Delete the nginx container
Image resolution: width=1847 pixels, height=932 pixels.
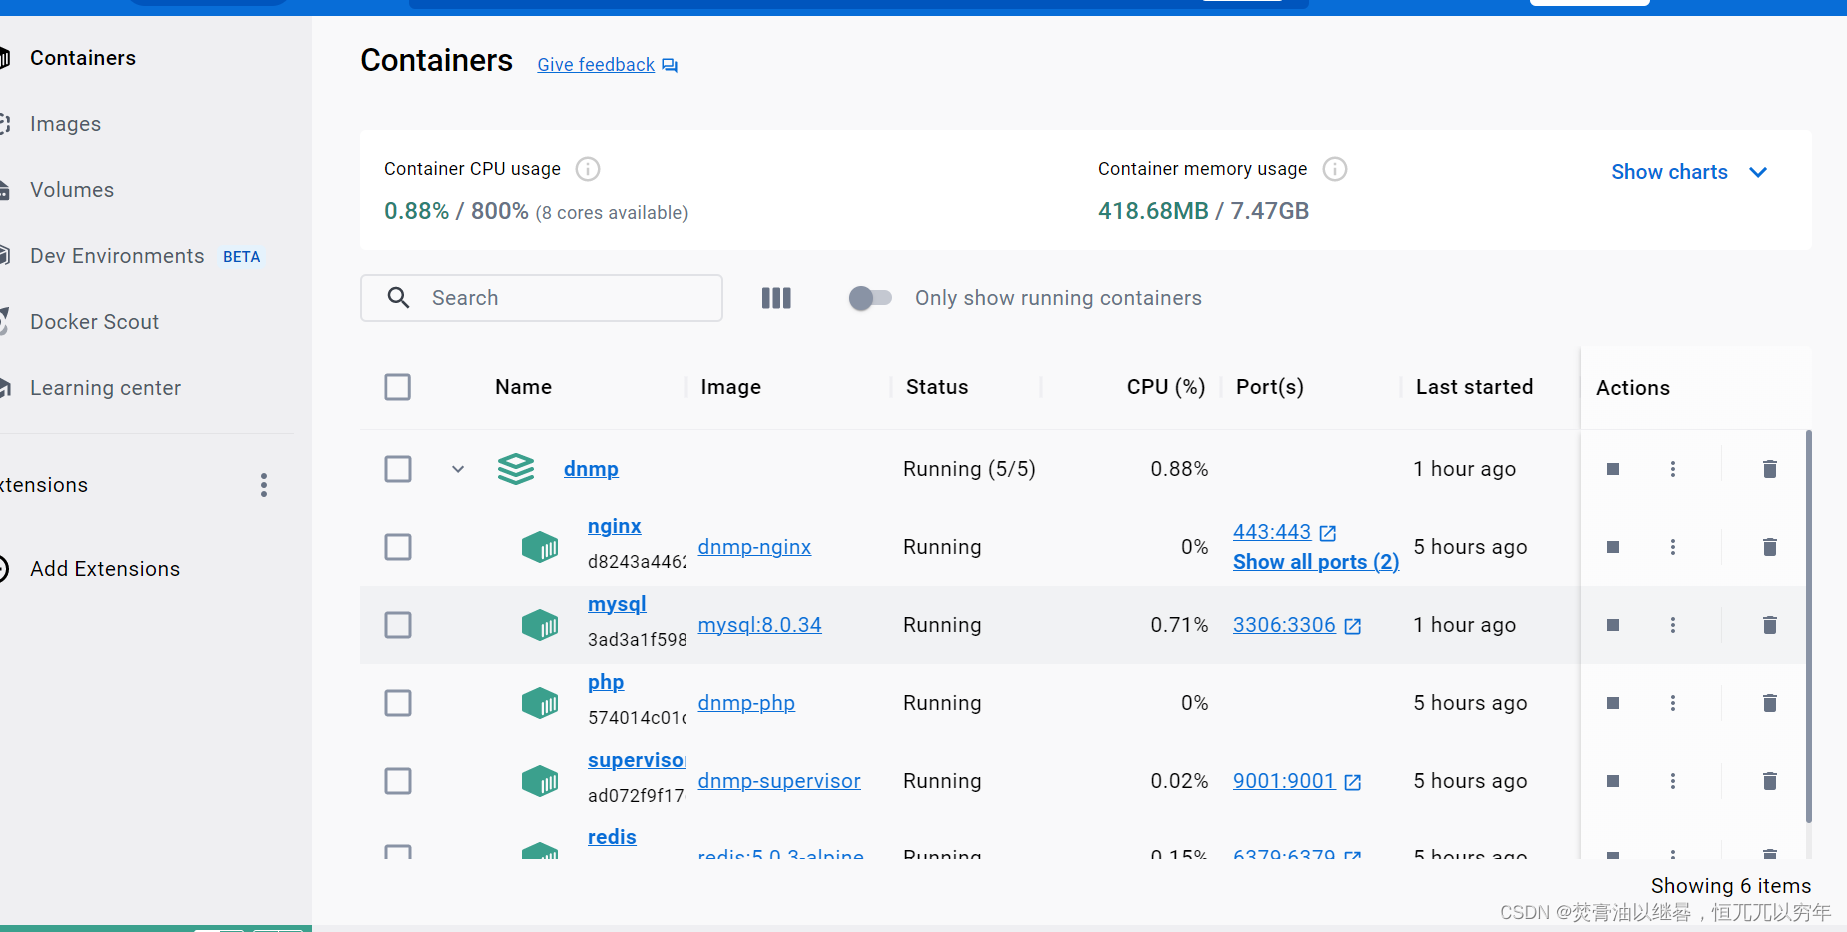[x=1769, y=547]
